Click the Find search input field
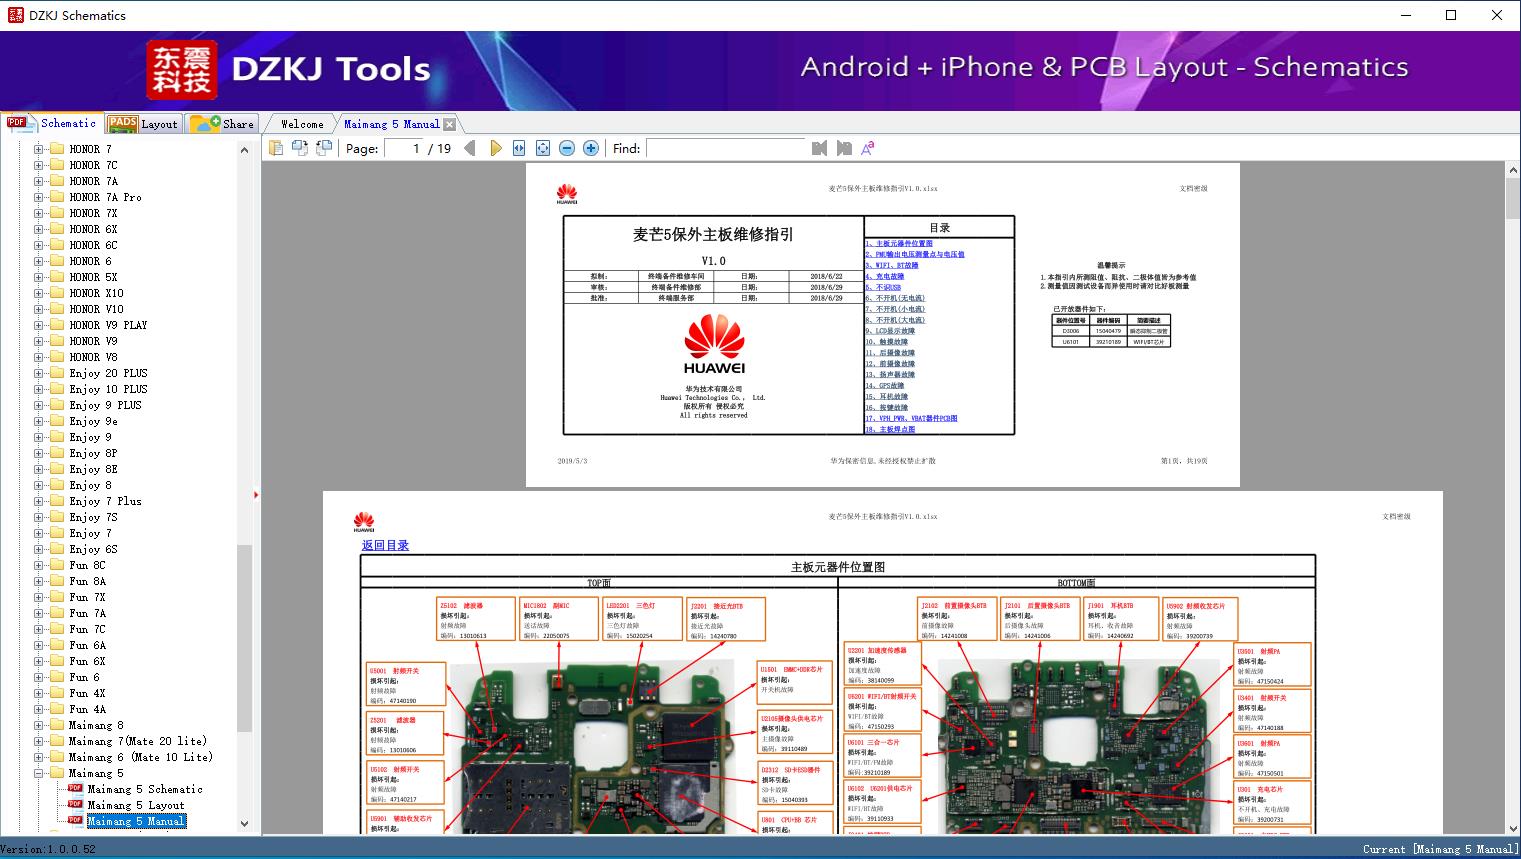This screenshot has width=1521, height=859. [725, 148]
